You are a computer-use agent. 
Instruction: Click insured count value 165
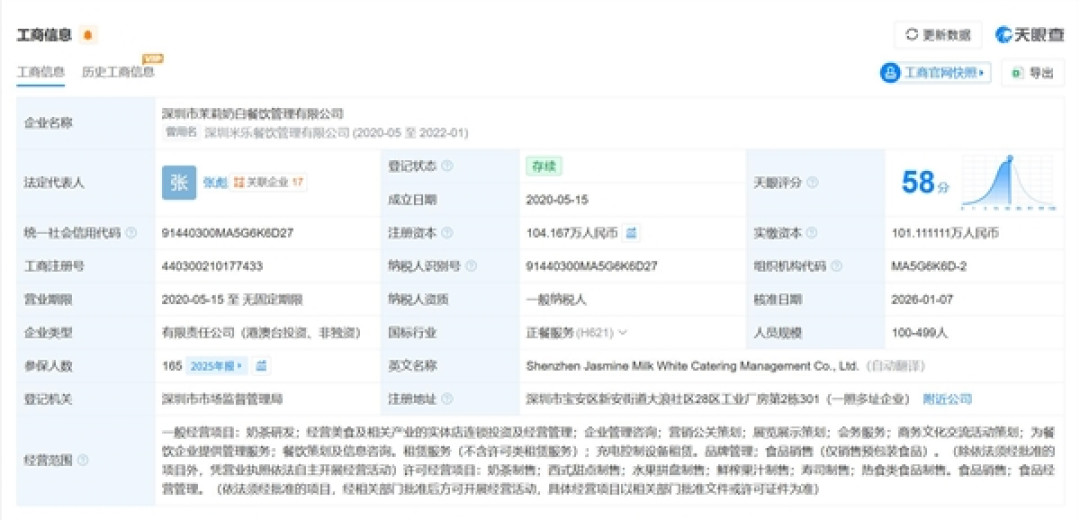[x=172, y=366]
